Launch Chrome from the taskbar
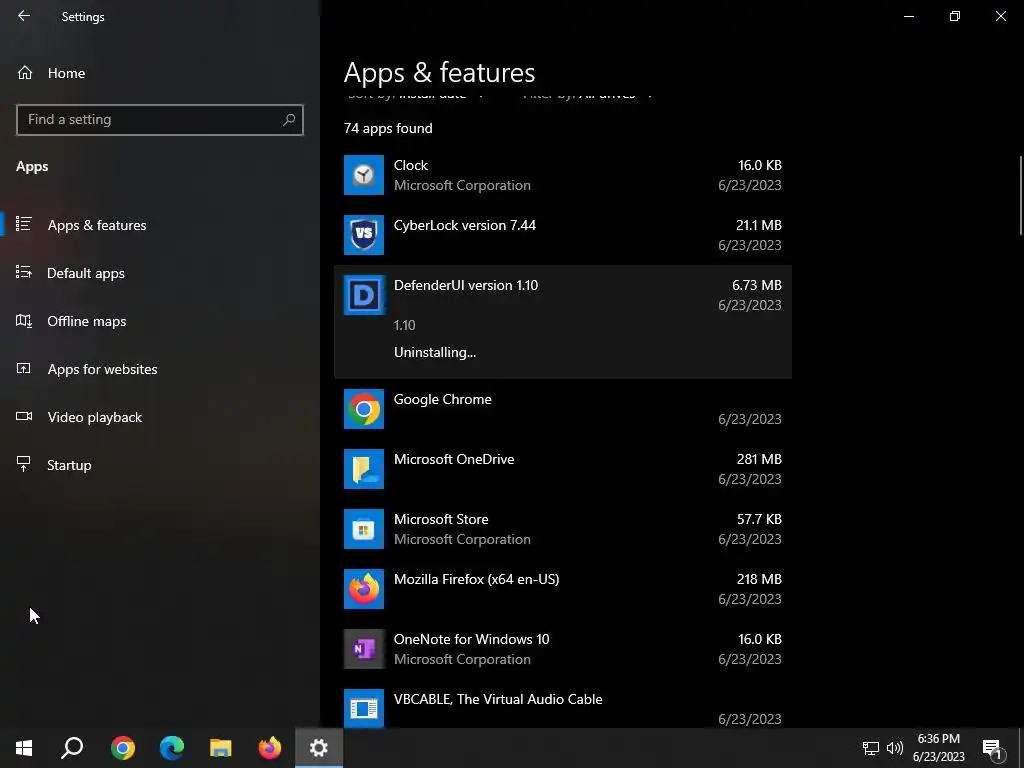The height and width of the screenshot is (768, 1024). 123,748
